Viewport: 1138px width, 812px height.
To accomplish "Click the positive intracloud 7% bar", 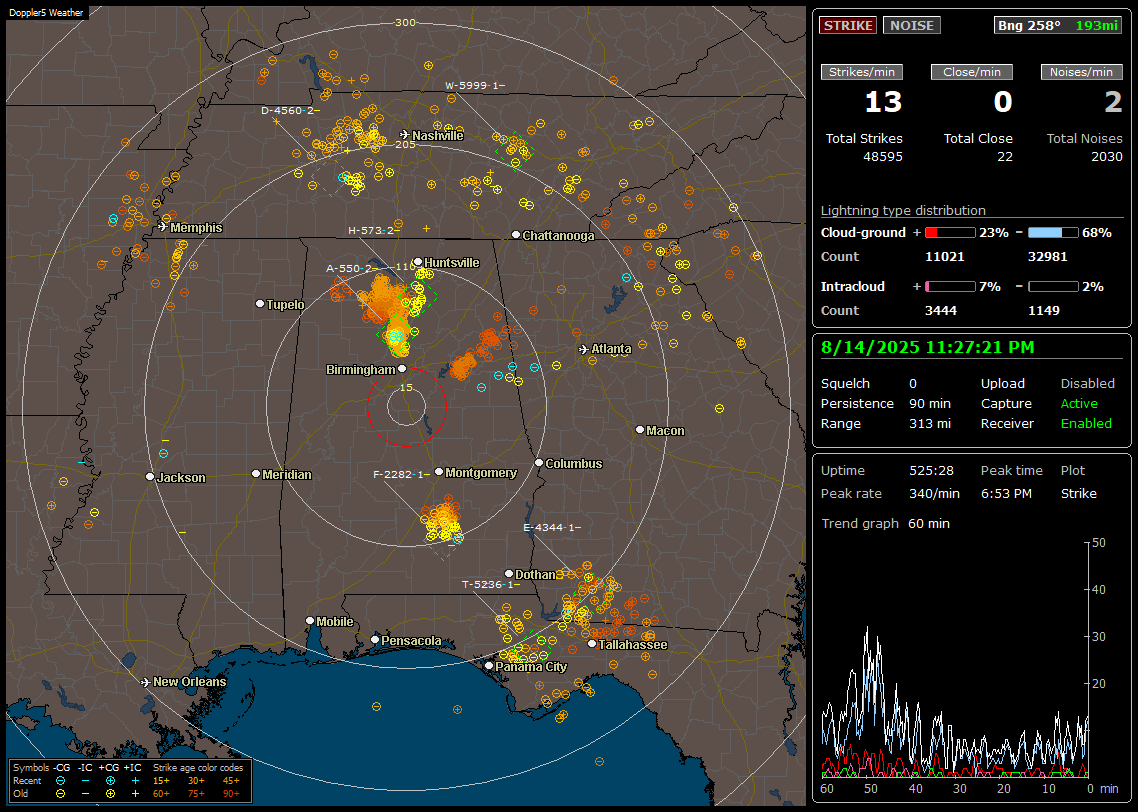I will pyautogui.click(x=950, y=287).
